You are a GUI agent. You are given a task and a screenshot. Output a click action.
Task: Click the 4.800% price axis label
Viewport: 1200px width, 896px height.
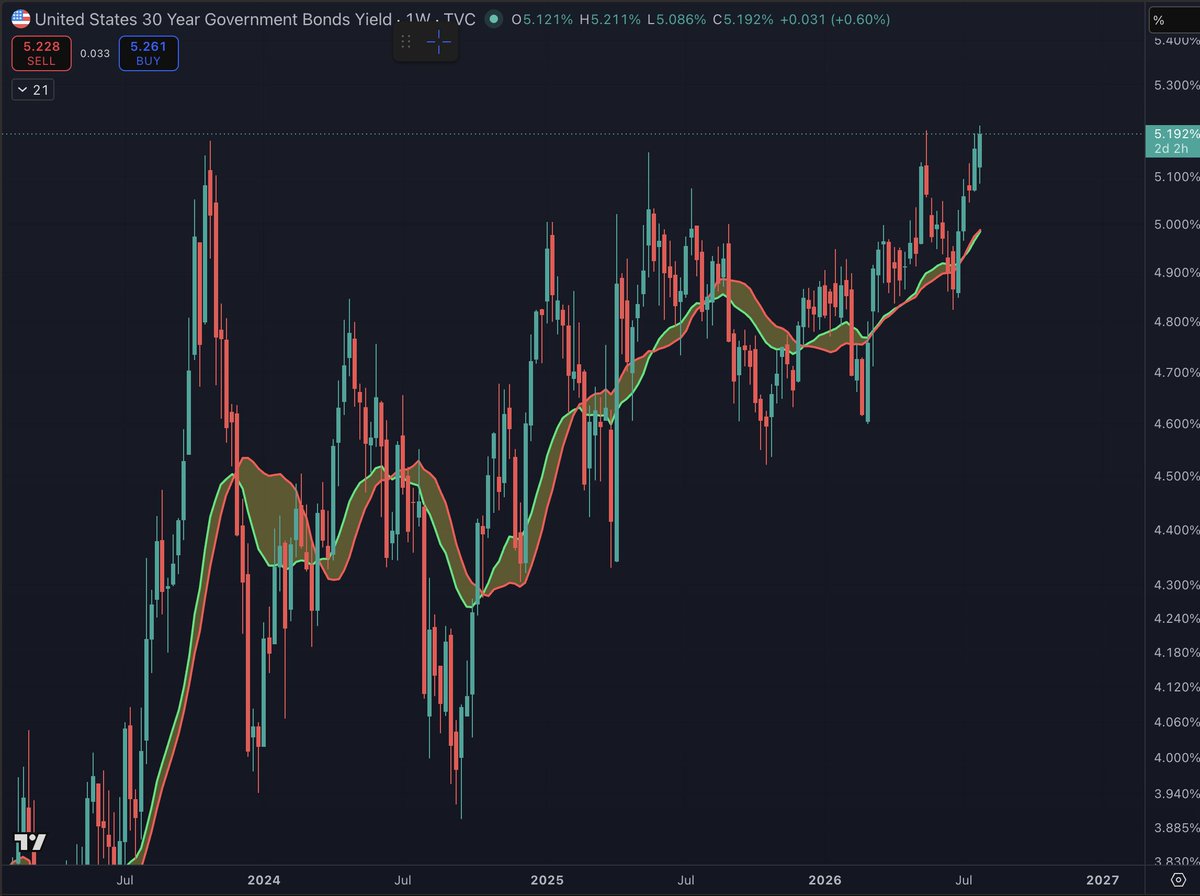point(1175,322)
